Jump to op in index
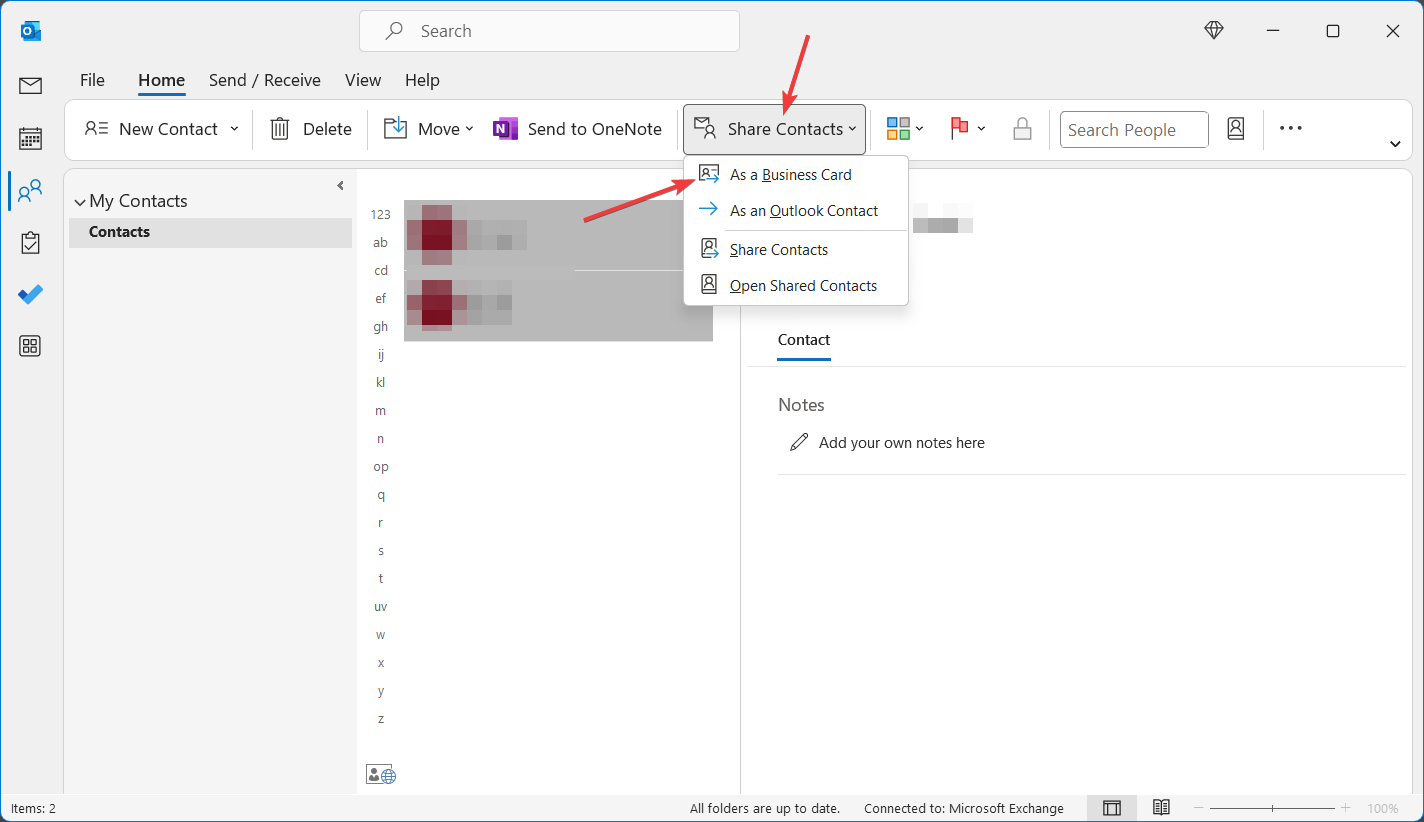This screenshot has width=1424, height=822. [380, 466]
